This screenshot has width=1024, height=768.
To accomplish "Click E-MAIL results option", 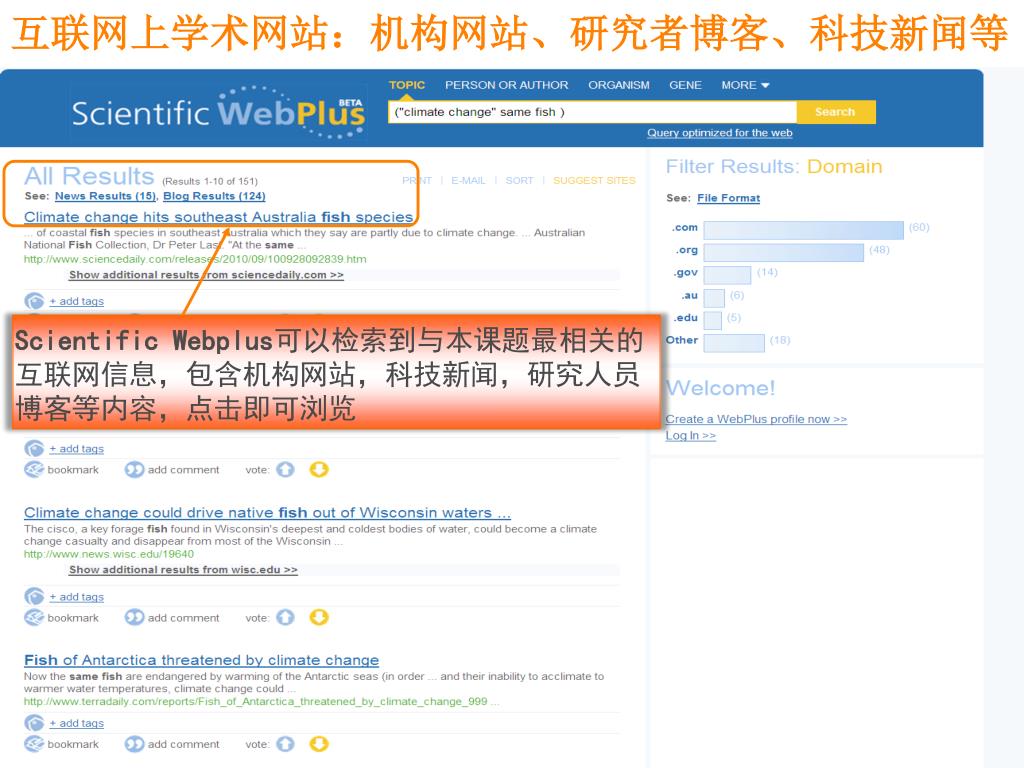I will coord(468,180).
